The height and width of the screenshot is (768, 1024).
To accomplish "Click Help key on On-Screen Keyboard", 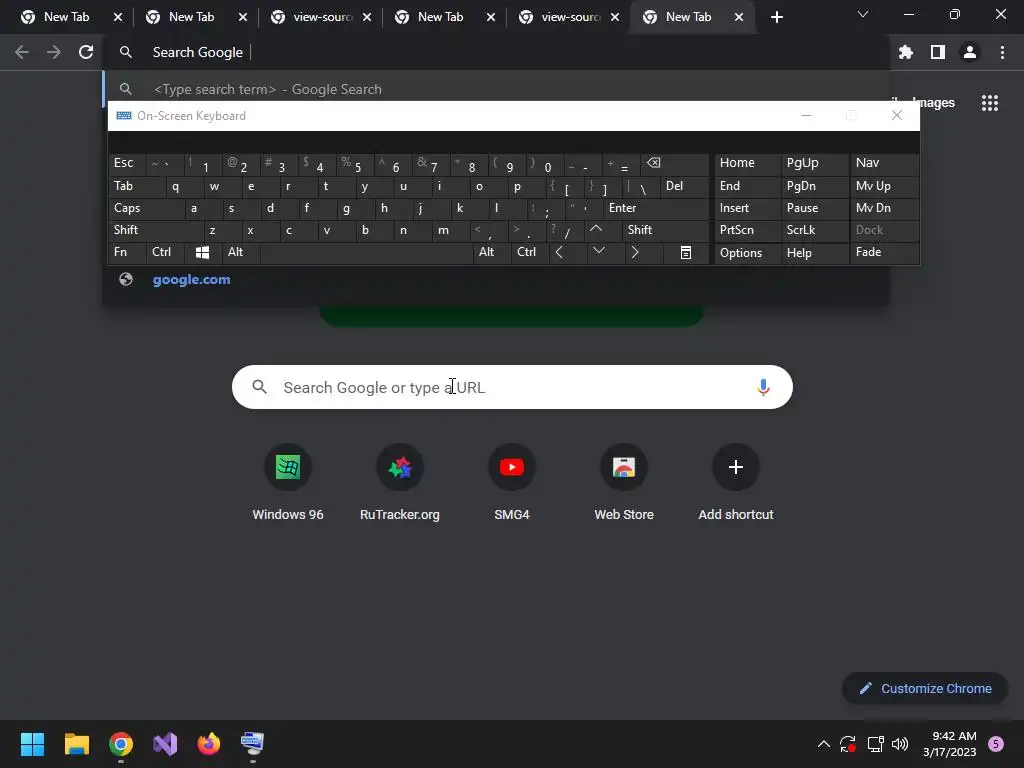I will pyautogui.click(x=814, y=253).
